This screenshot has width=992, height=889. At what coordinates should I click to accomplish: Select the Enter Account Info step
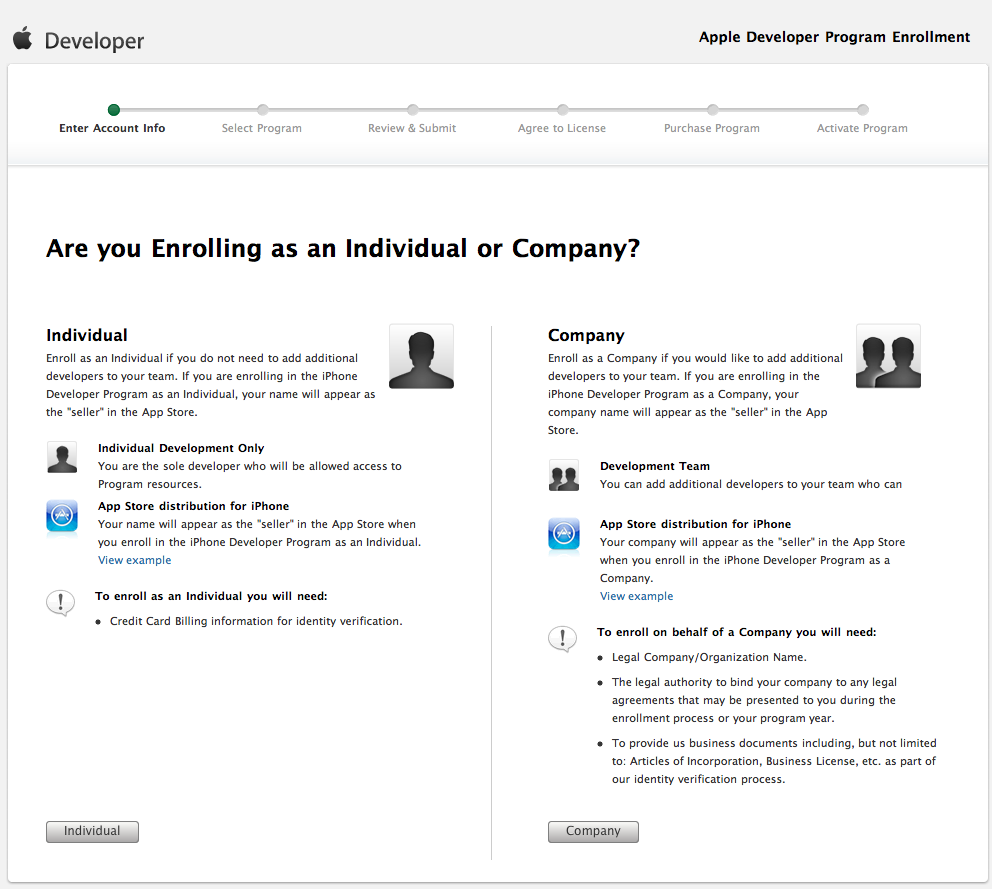112,128
